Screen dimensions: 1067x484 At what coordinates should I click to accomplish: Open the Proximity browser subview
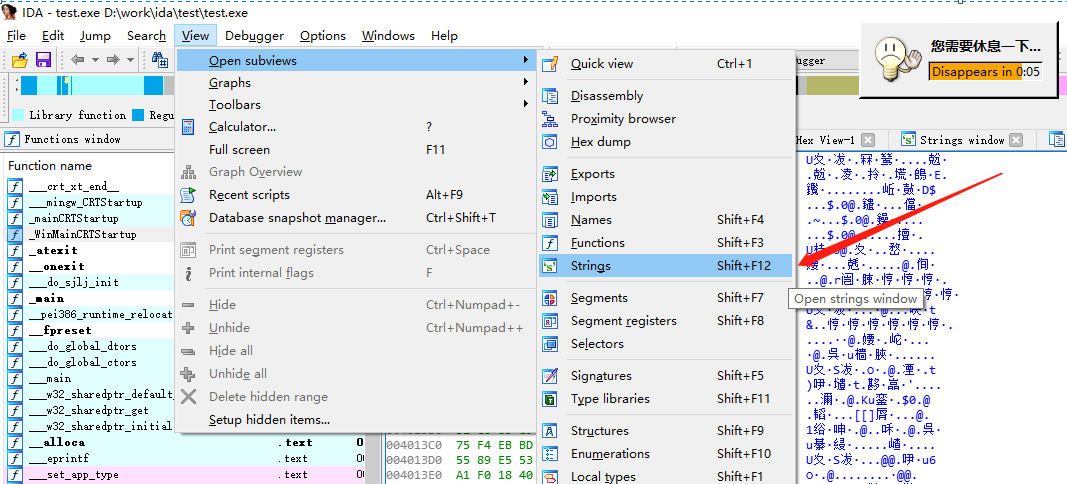pos(666,118)
